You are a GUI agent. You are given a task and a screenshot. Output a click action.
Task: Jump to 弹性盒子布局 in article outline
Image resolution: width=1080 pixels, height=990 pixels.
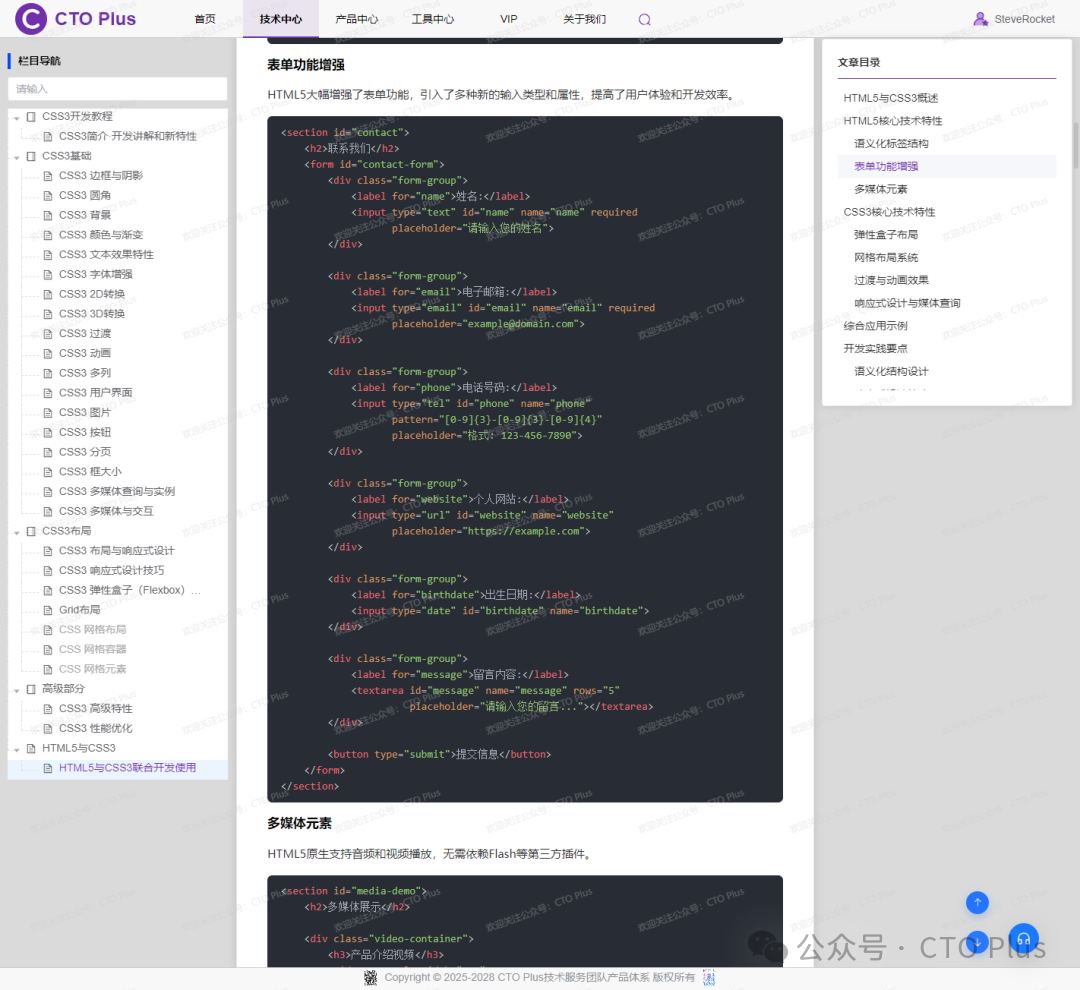(886, 234)
